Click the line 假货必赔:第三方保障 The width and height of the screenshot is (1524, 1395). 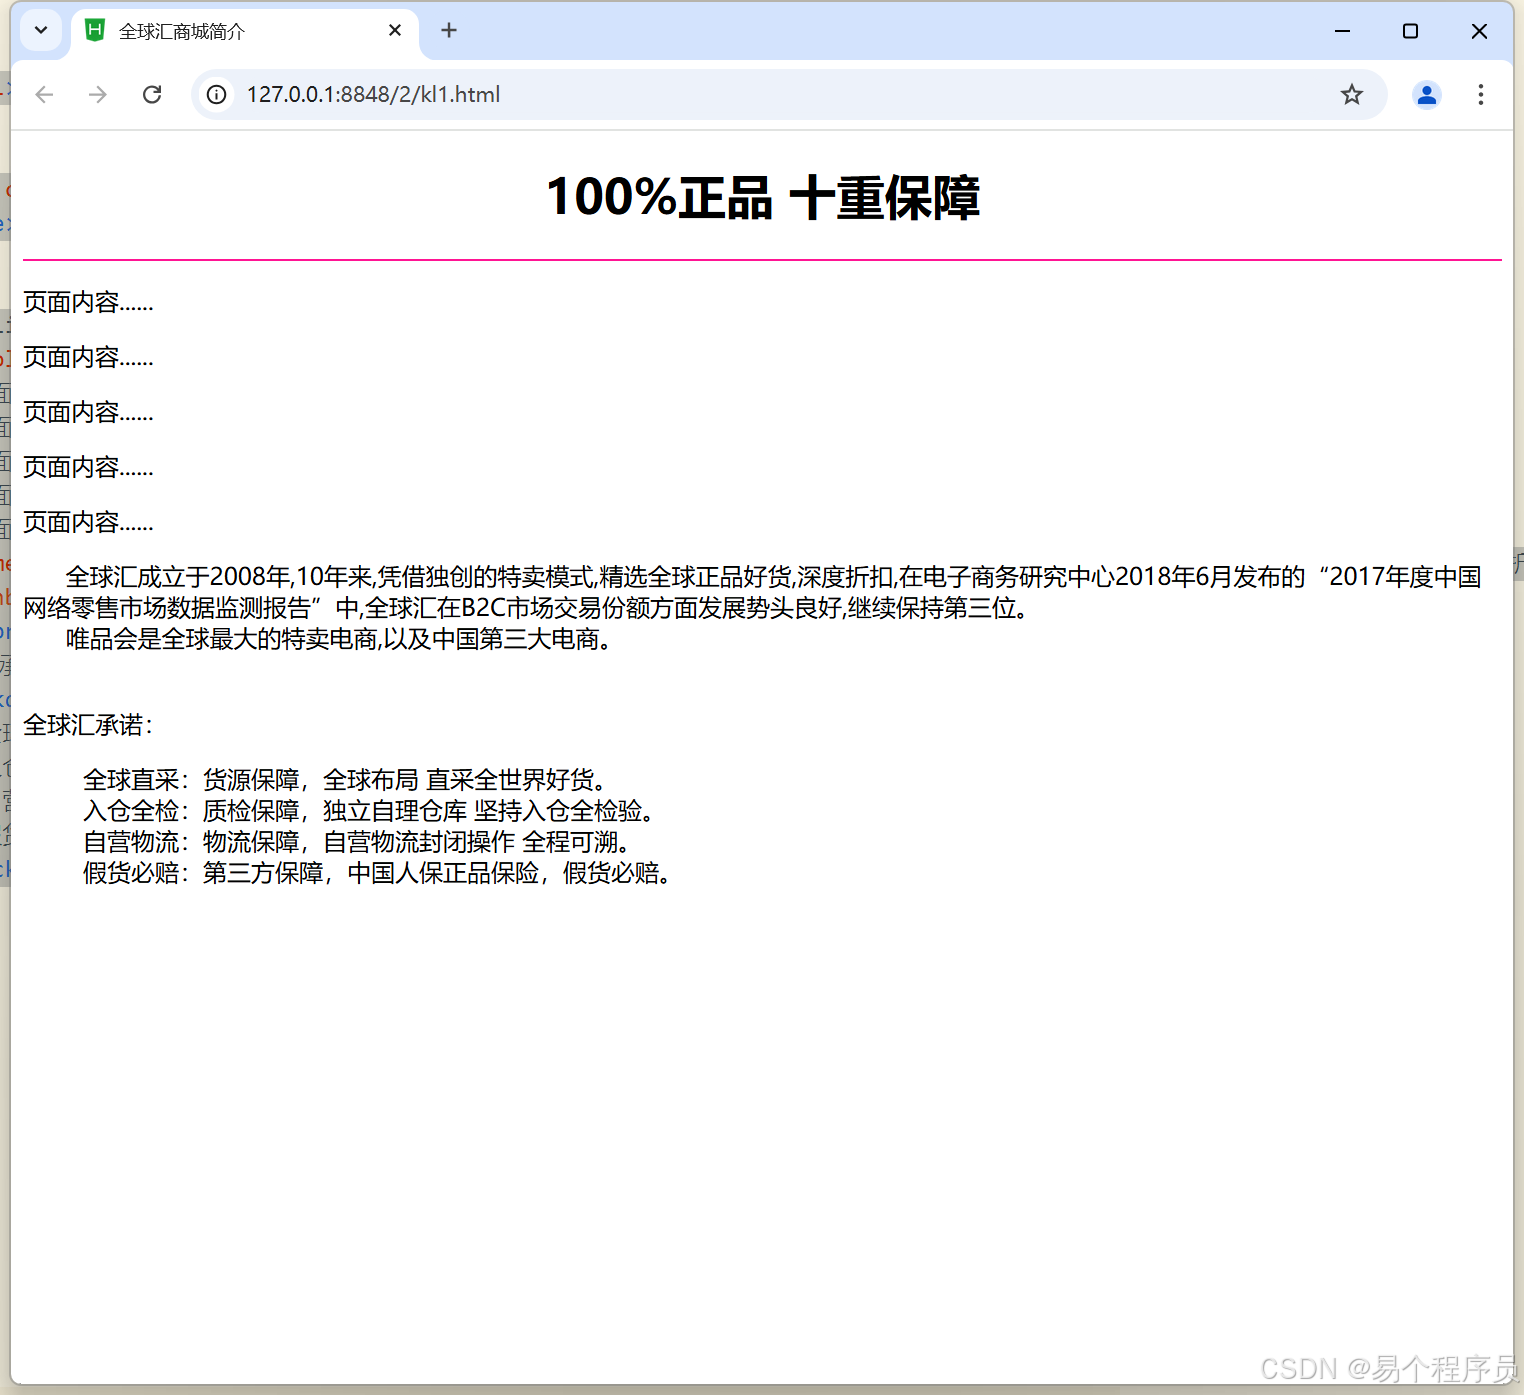[377, 873]
